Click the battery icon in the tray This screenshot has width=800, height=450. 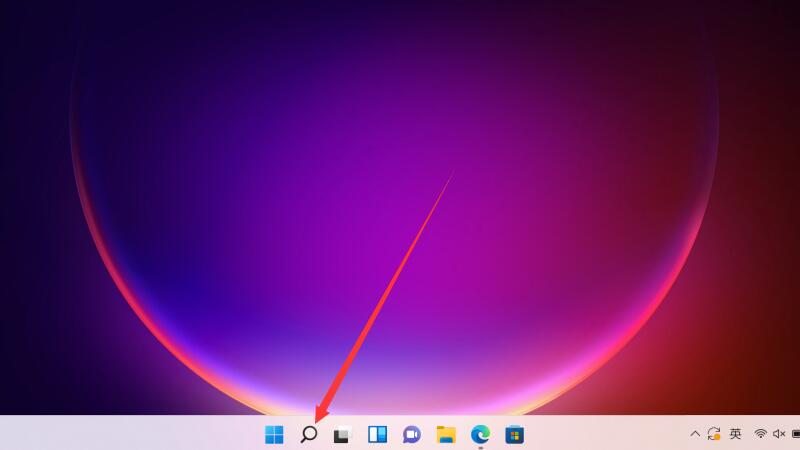tap(796, 434)
